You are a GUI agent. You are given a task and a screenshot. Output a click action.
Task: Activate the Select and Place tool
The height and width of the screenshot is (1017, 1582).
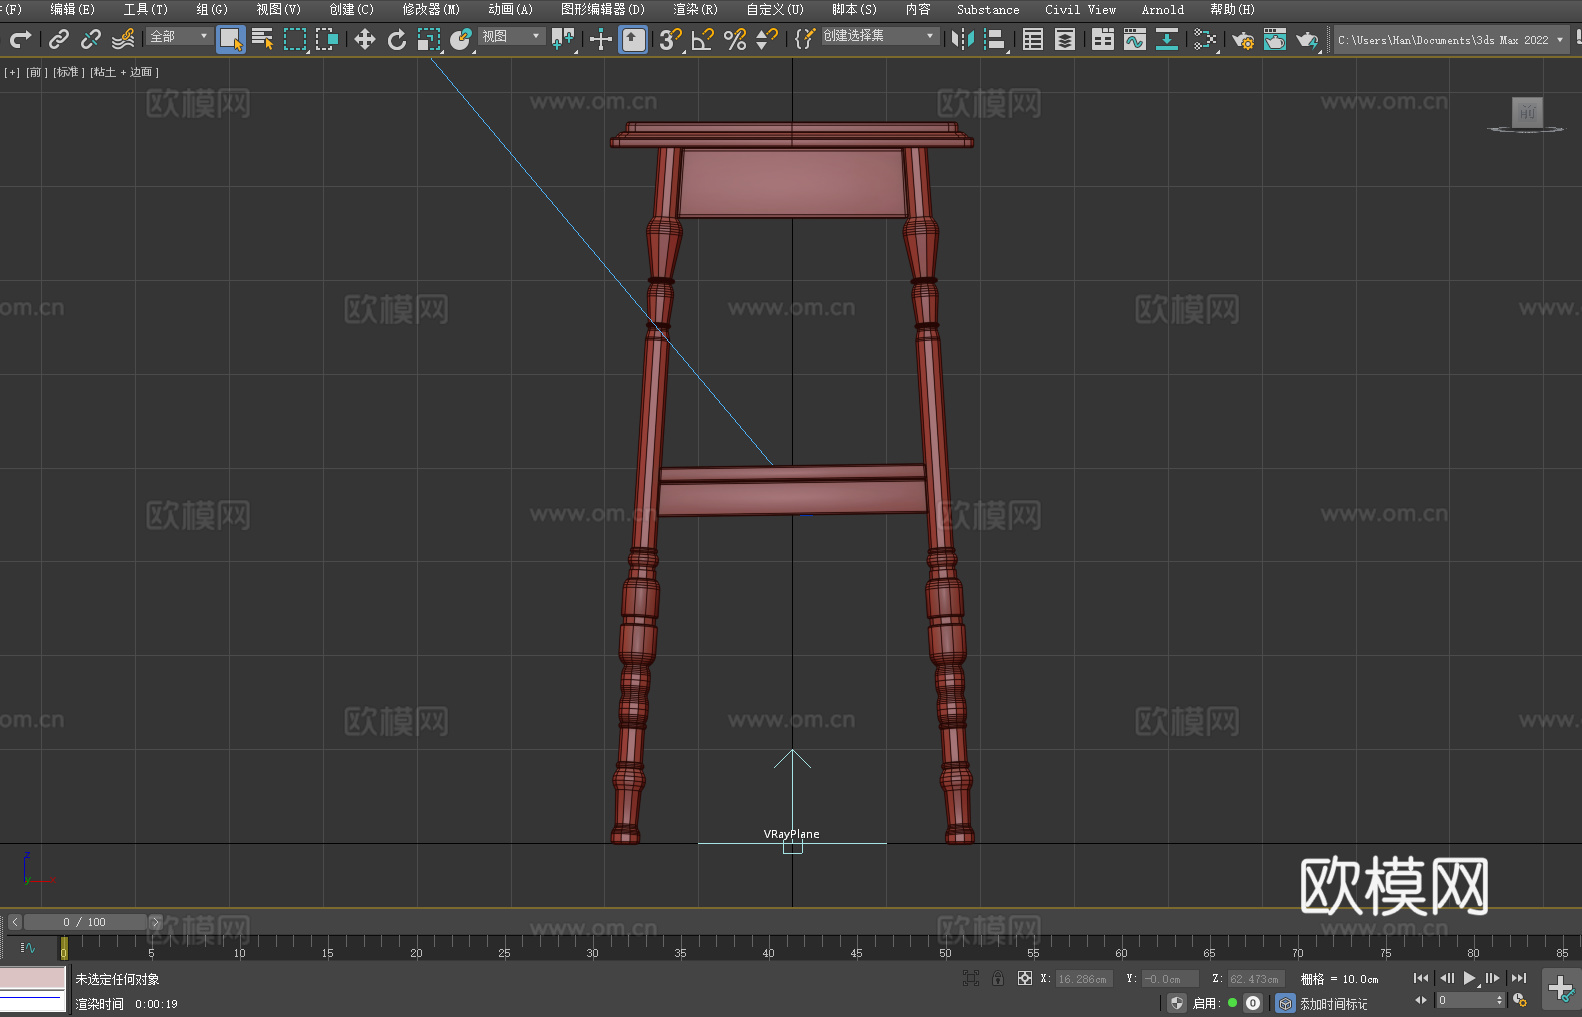point(461,39)
